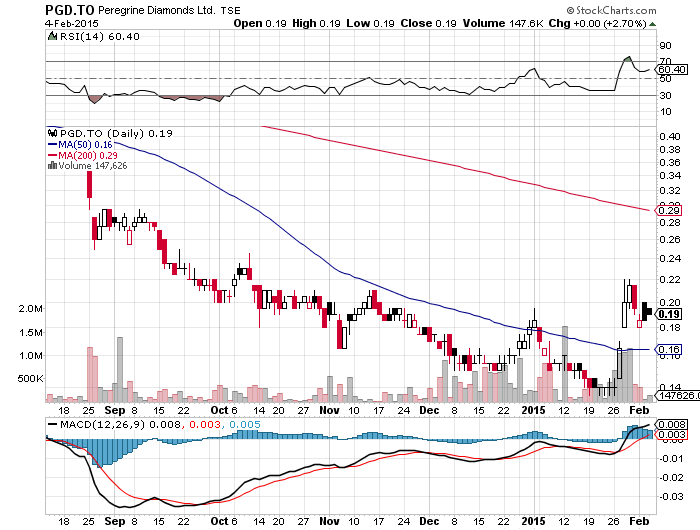Click the blue MA(50) 0.16 price tag
Viewport: 700px width, 530px height.
coord(668,349)
